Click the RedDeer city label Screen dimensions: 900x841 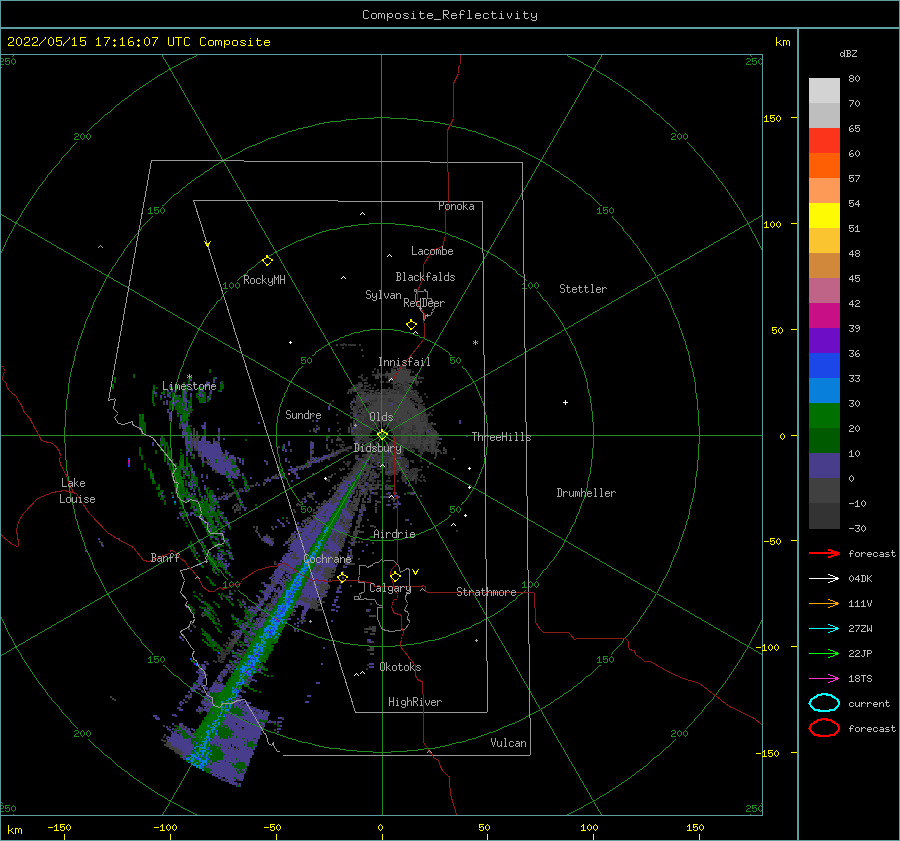[424, 303]
